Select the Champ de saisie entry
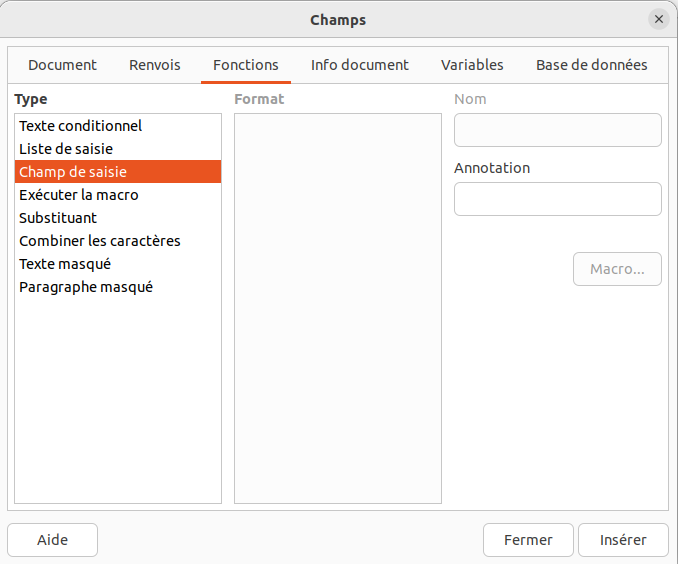The height and width of the screenshot is (564, 678). click(x=73, y=172)
